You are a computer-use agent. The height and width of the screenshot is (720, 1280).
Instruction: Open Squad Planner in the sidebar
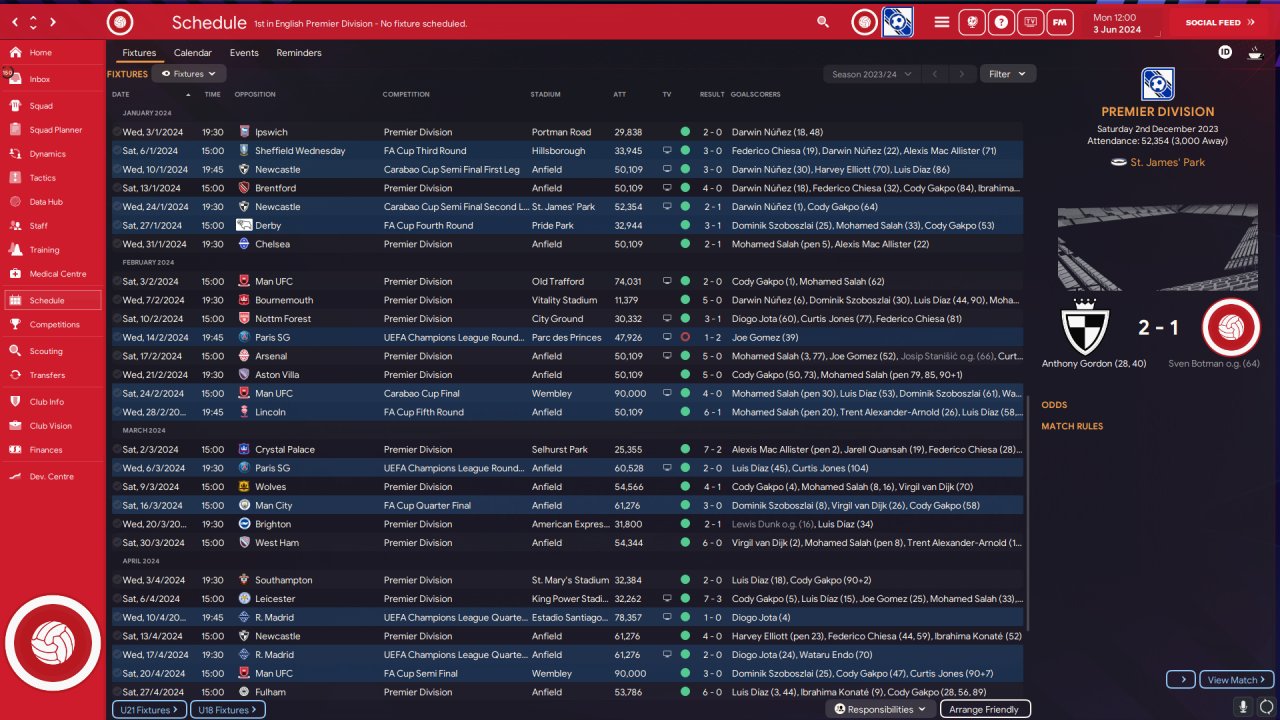(52, 130)
